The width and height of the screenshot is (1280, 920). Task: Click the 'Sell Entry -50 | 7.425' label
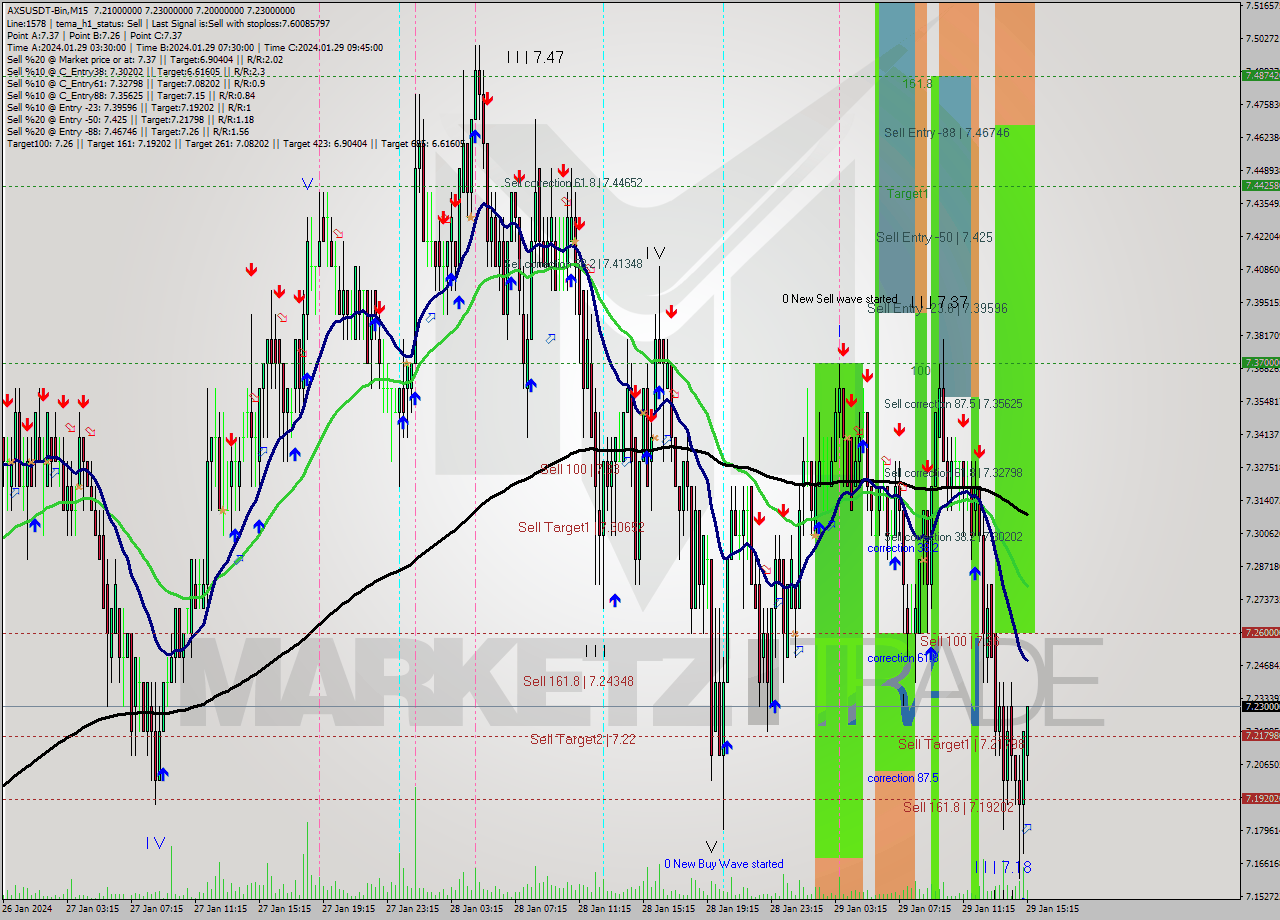pos(934,237)
